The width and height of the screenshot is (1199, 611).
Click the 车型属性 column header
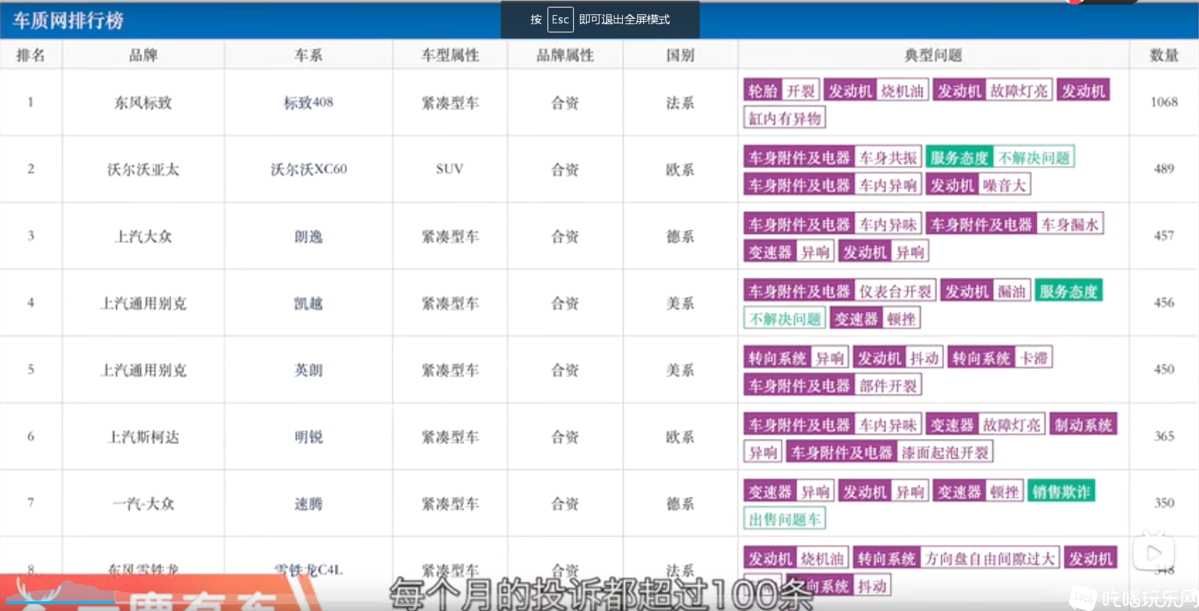450,55
